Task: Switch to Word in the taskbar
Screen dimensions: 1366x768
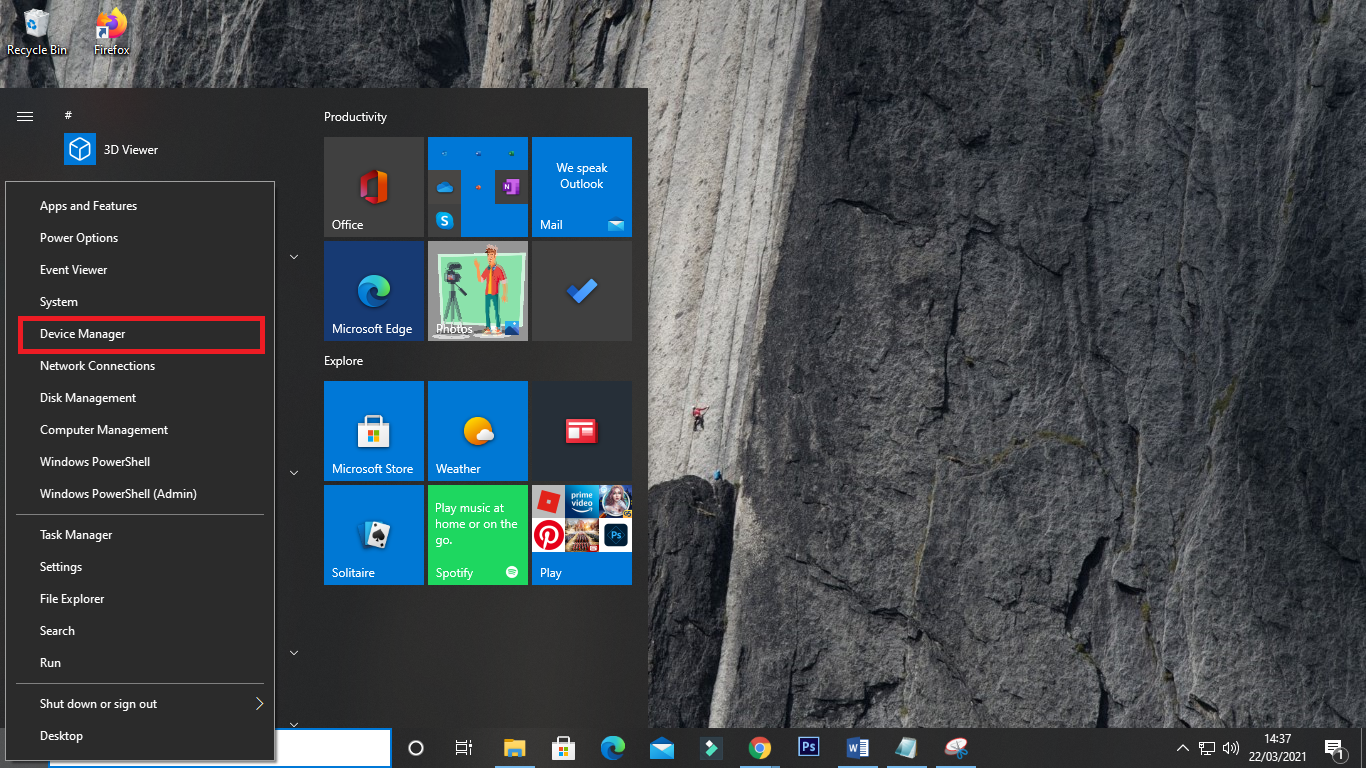Action: click(858, 747)
